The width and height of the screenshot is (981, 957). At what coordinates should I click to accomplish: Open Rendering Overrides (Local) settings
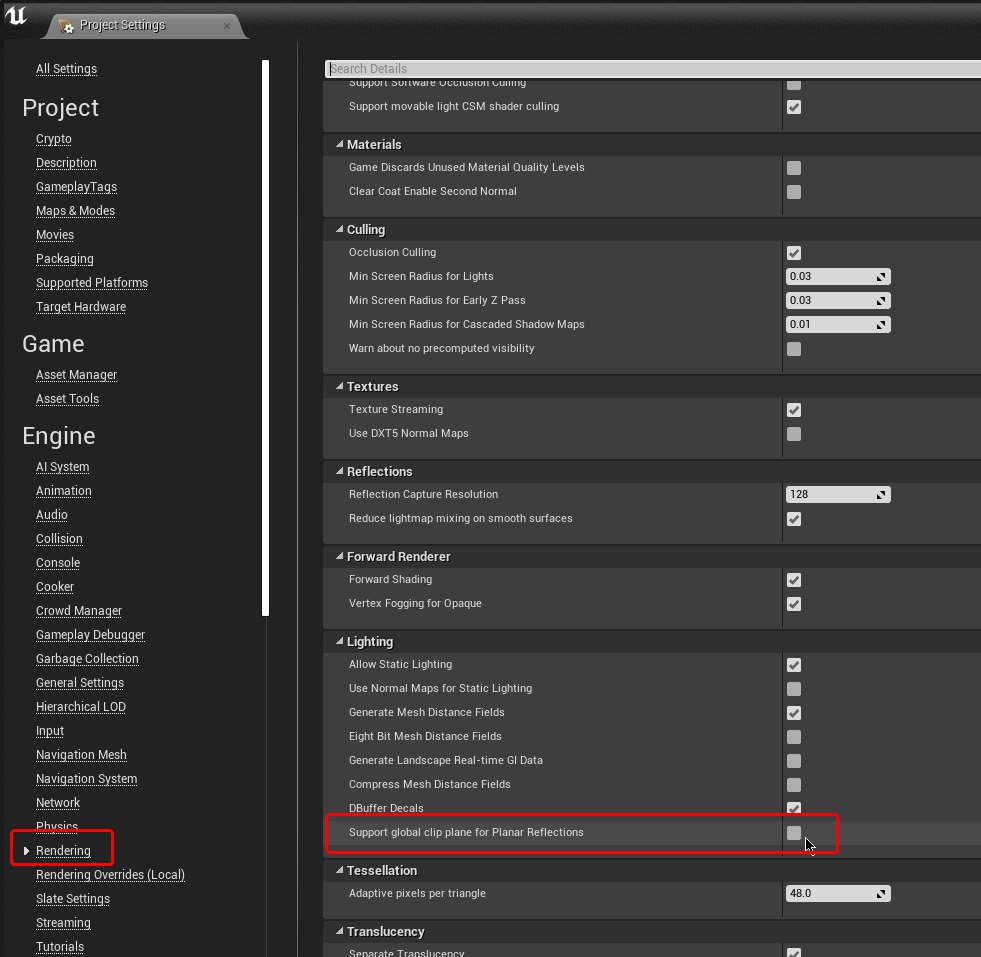[110, 874]
